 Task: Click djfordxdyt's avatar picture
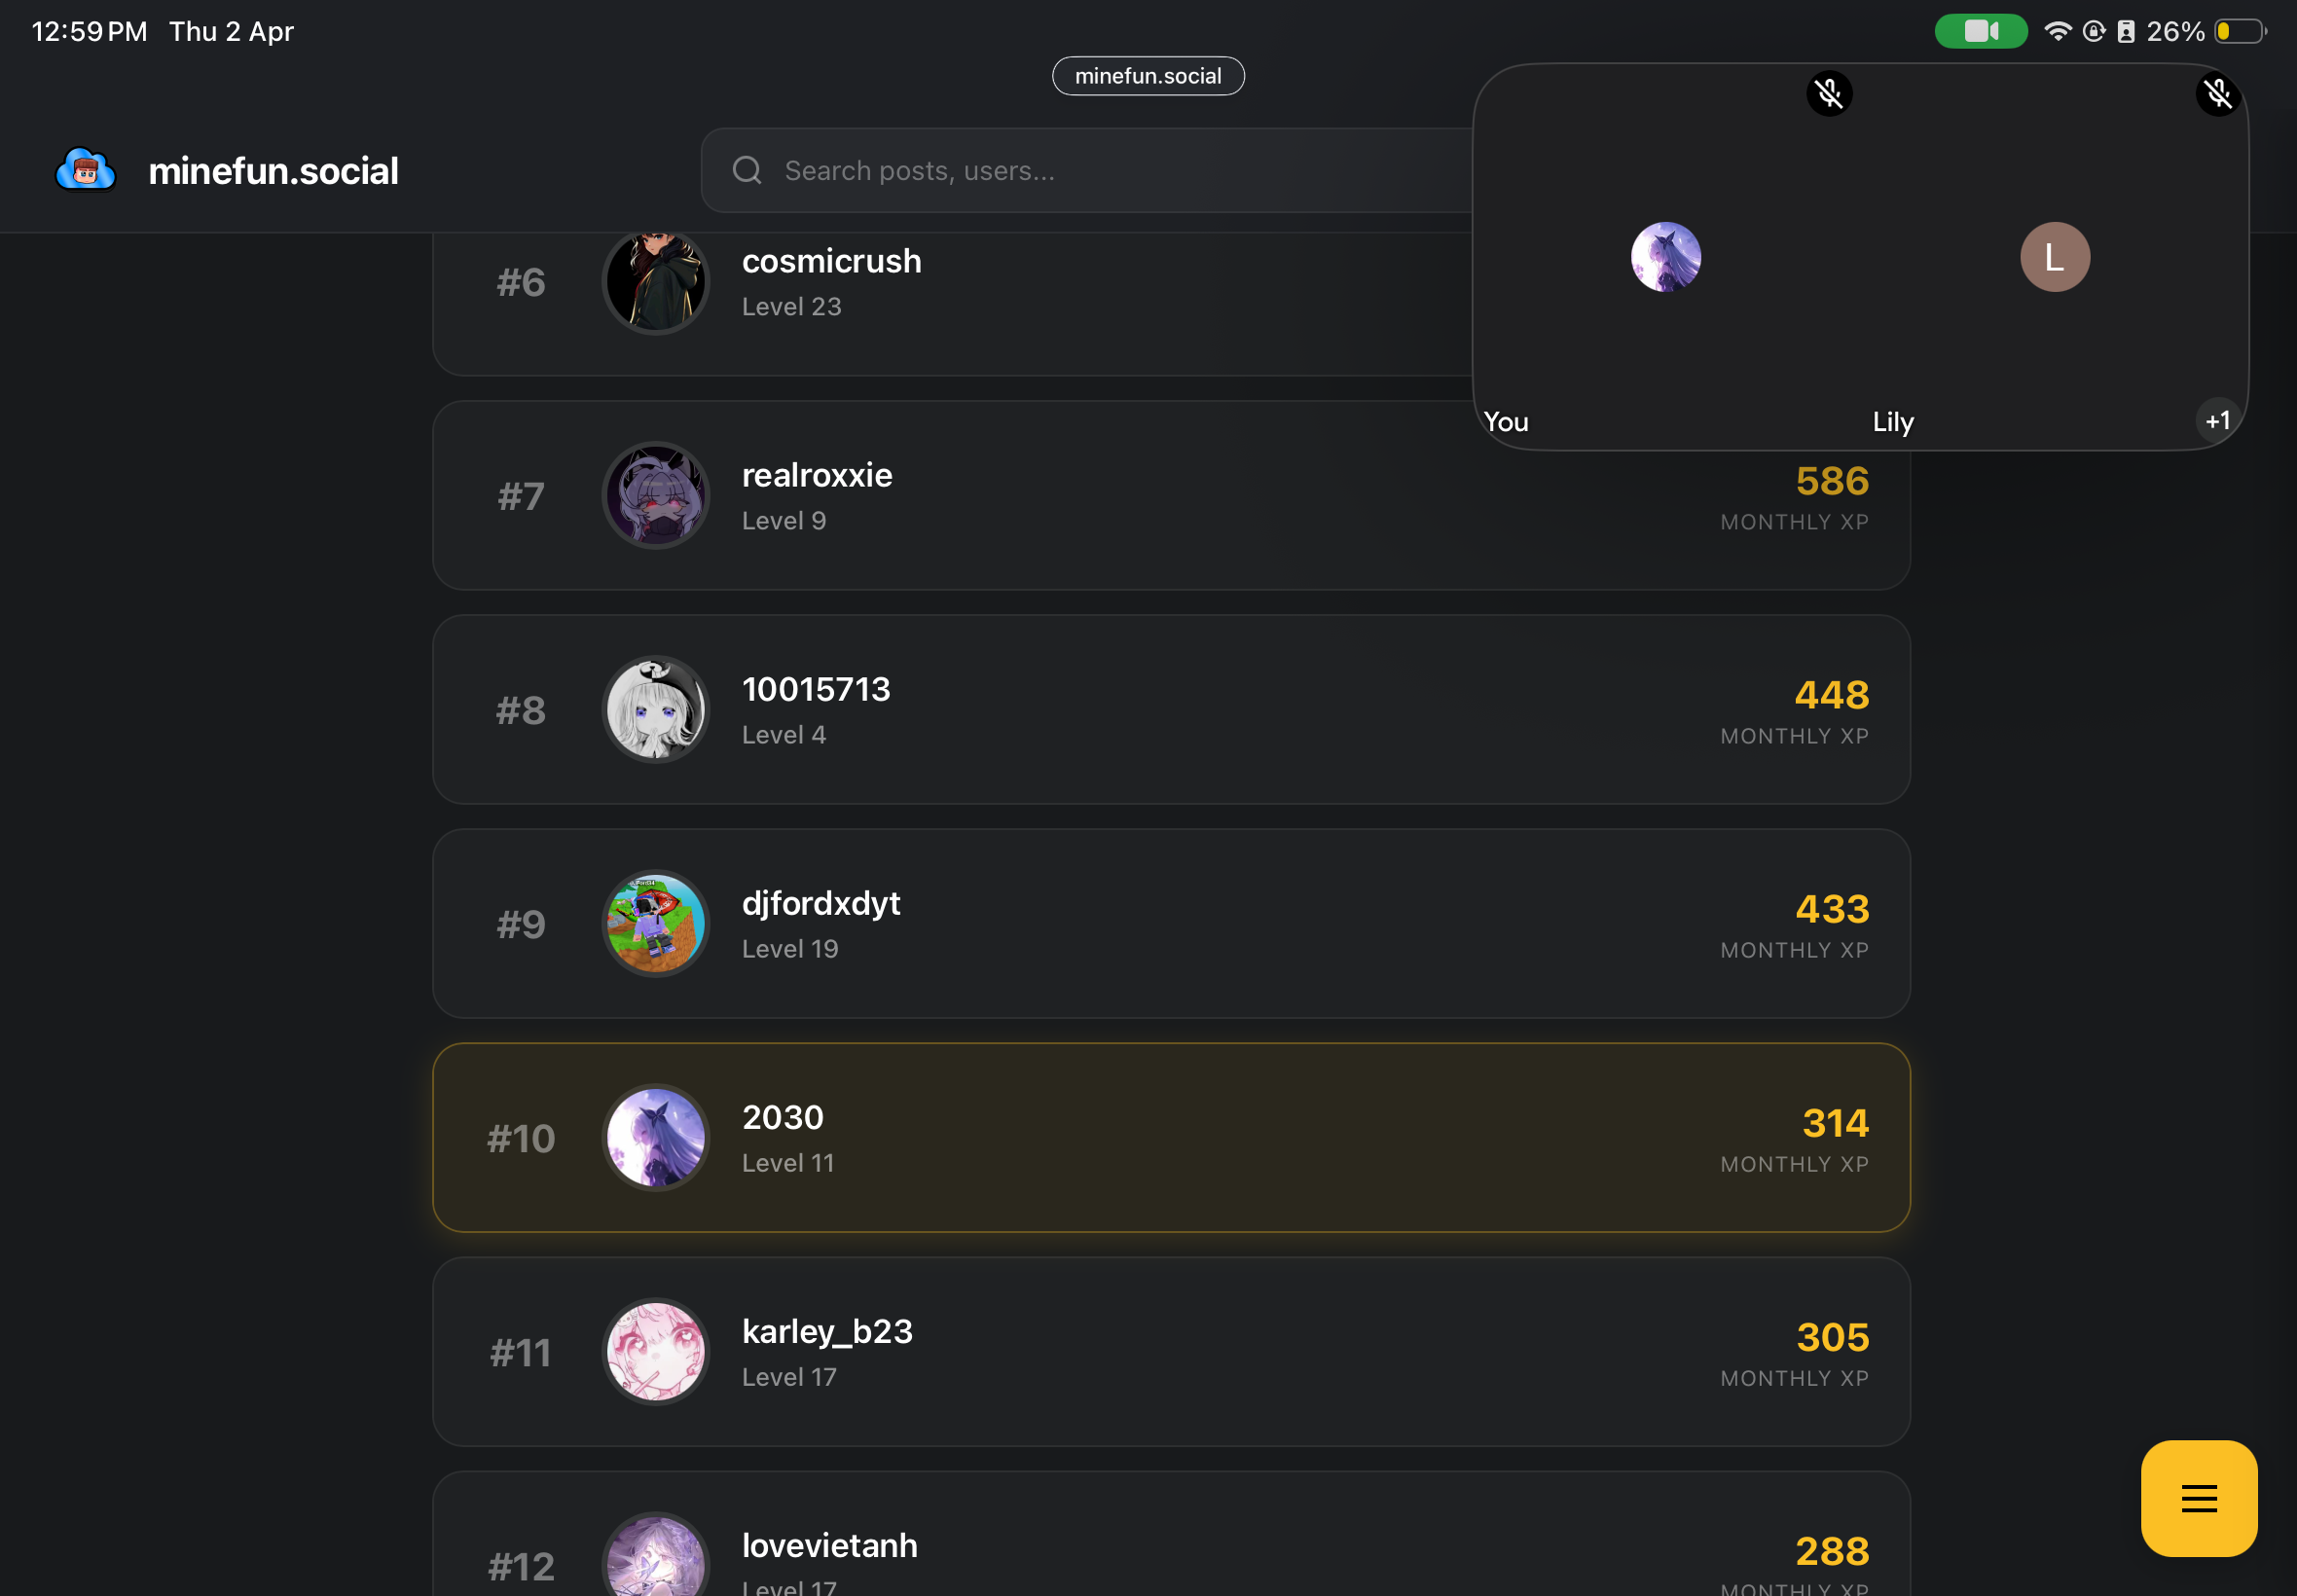click(x=656, y=924)
